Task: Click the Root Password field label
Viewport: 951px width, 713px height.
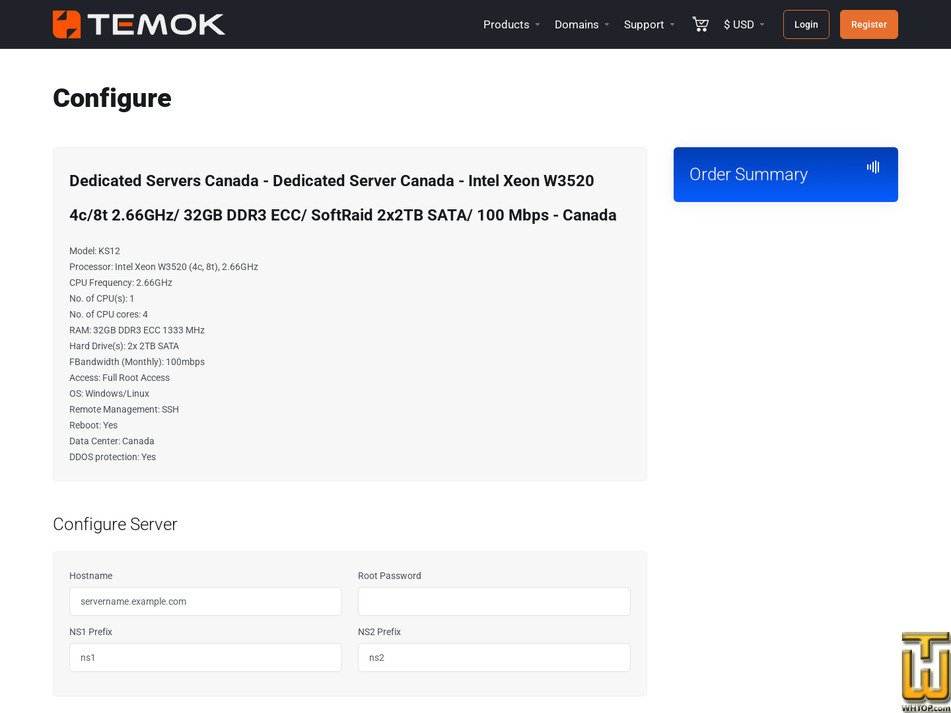Action: pos(389,575)
